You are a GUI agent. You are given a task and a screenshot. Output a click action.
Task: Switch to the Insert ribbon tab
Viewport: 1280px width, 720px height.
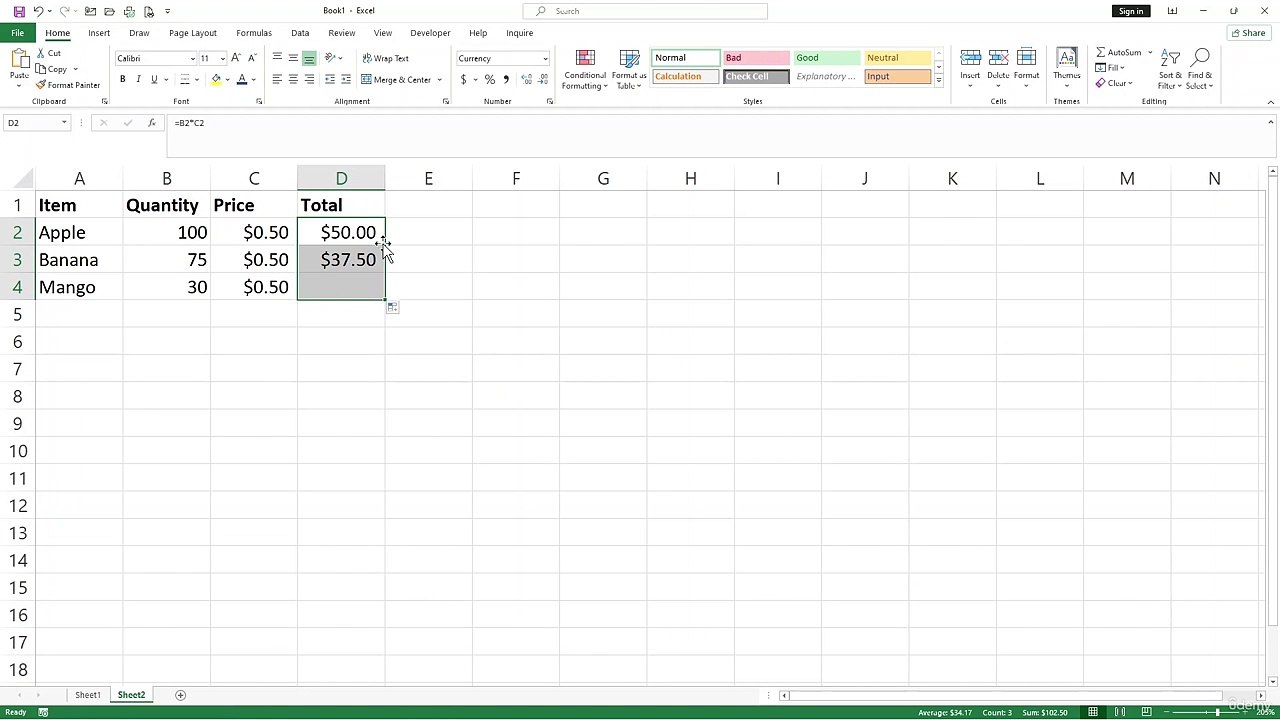99,33
